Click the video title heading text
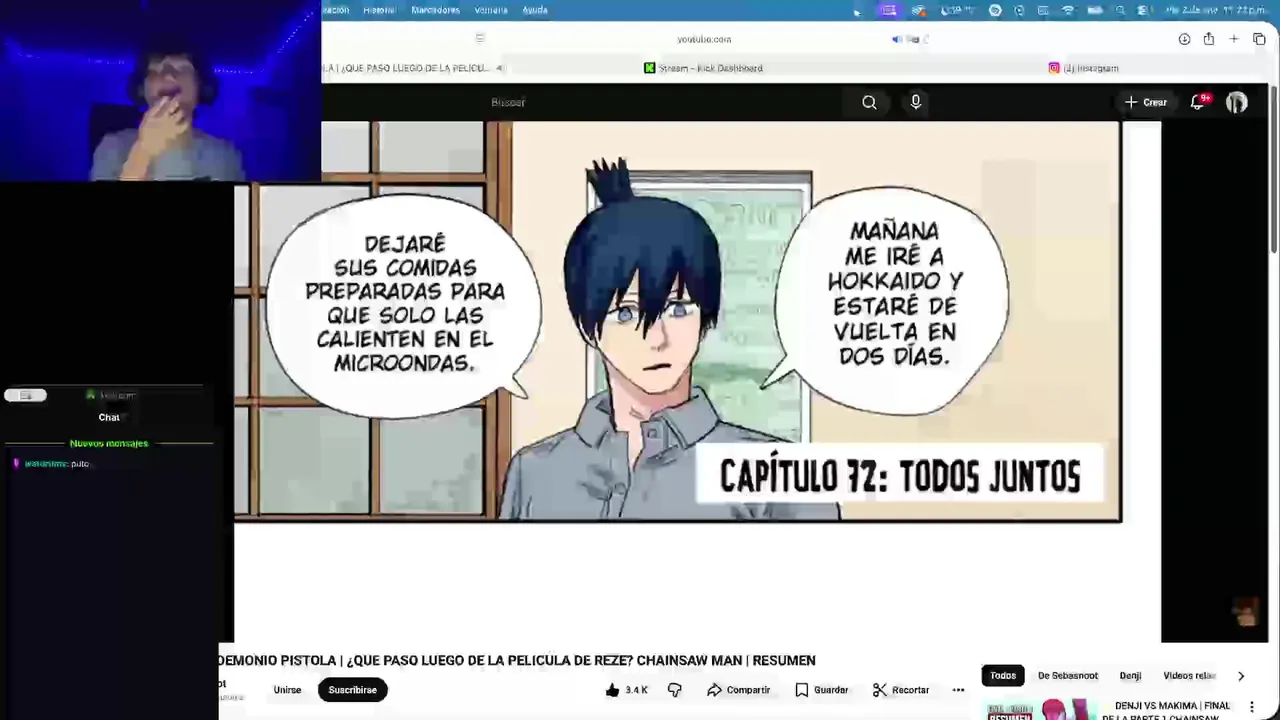The width and height of the screenshot is (1280, 720). click(x=517, y=661)
